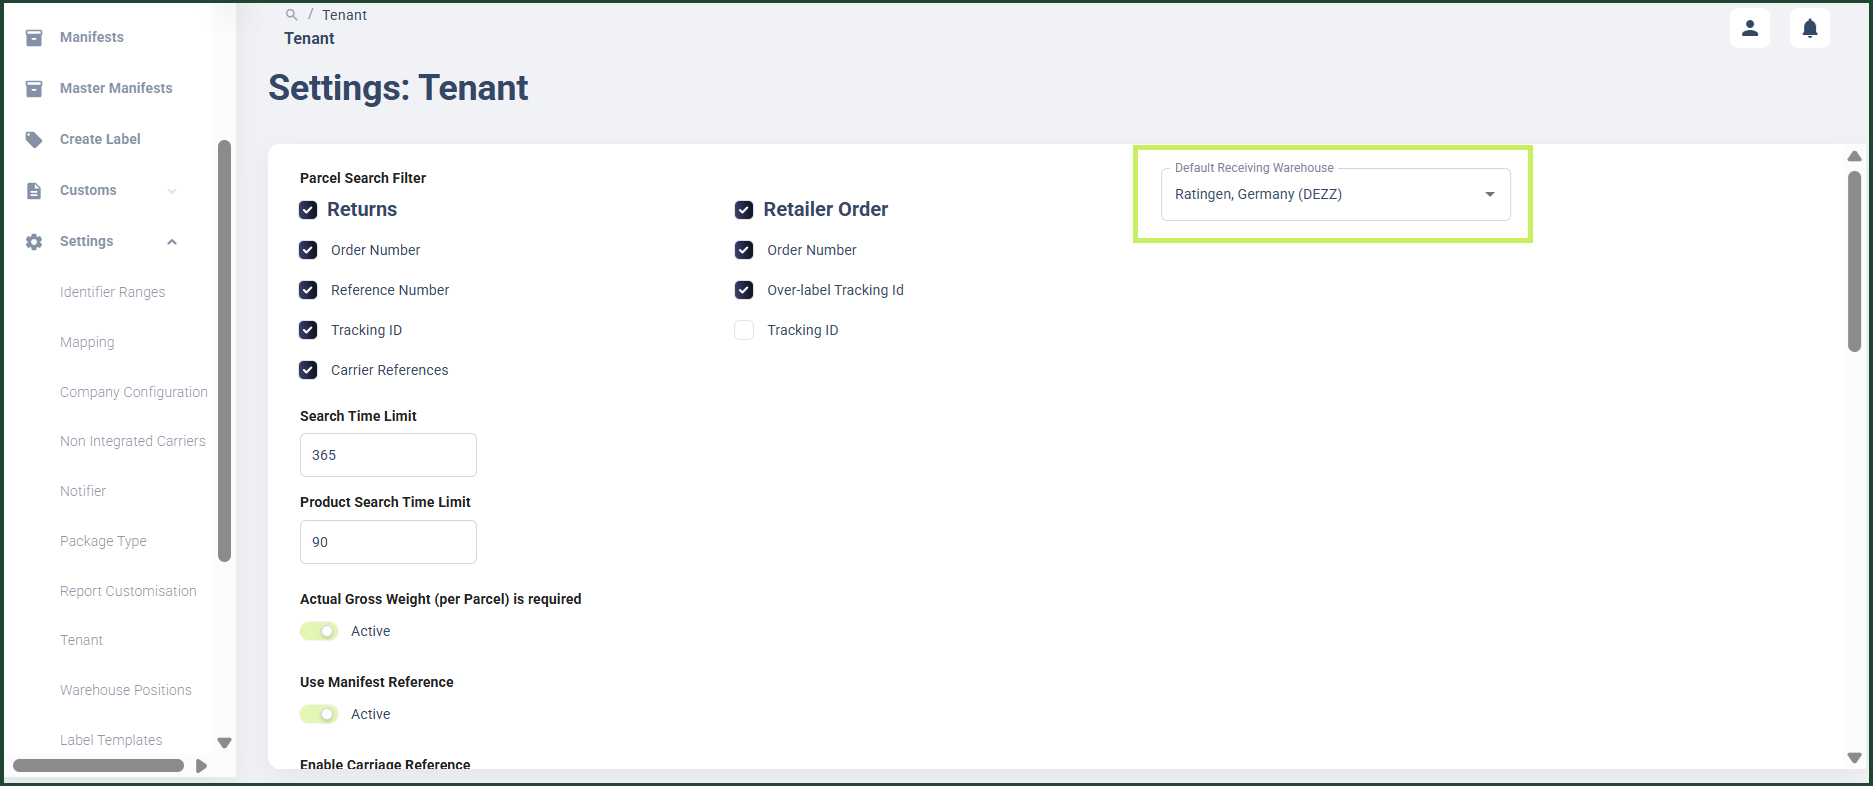Open Mapping settings page
Screen dimensions: 1873x786
pos(87,342)
